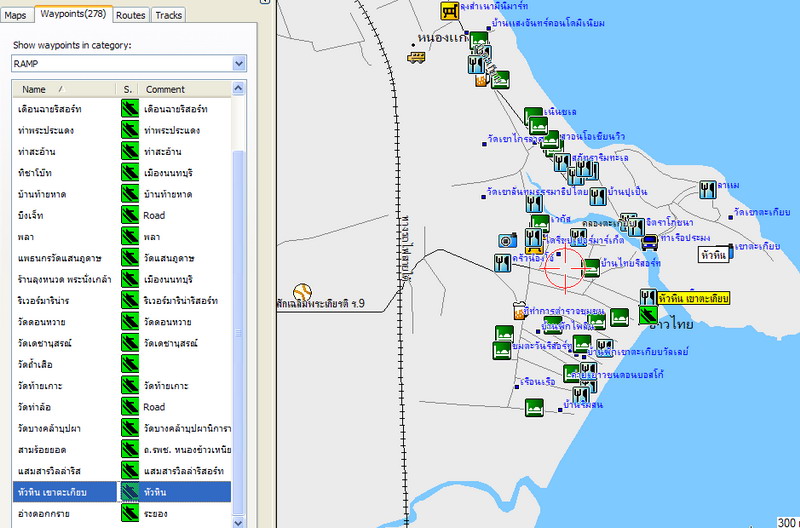800x528 pixels.
Task: Select the blue bus icon near the pier
Action: point(650,241)
